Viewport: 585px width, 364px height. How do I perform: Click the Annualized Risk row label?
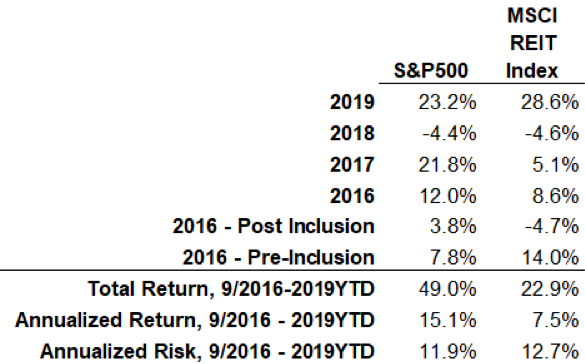[x=207, y=351]
